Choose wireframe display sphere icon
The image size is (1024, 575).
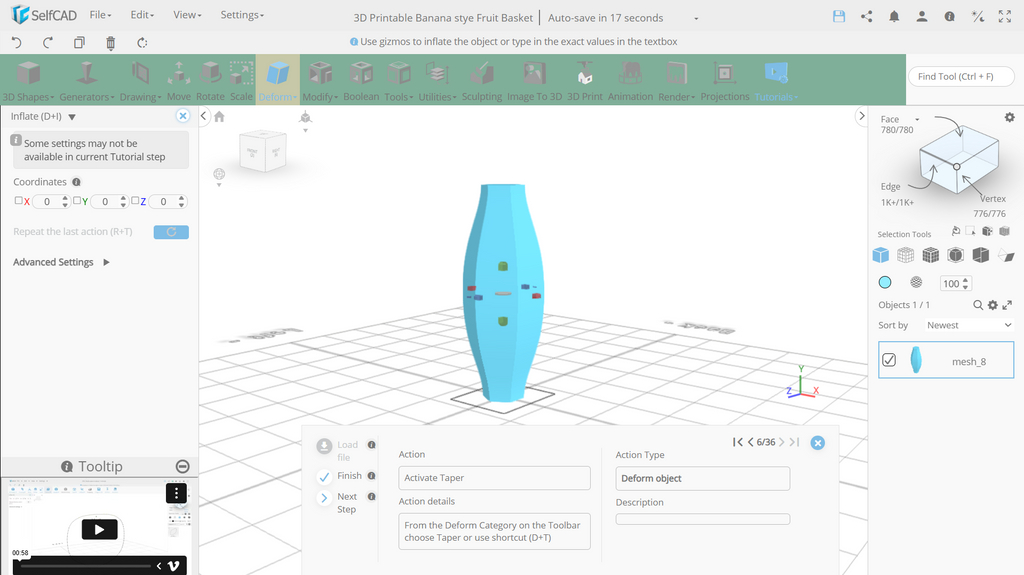(x=916, y=282)
